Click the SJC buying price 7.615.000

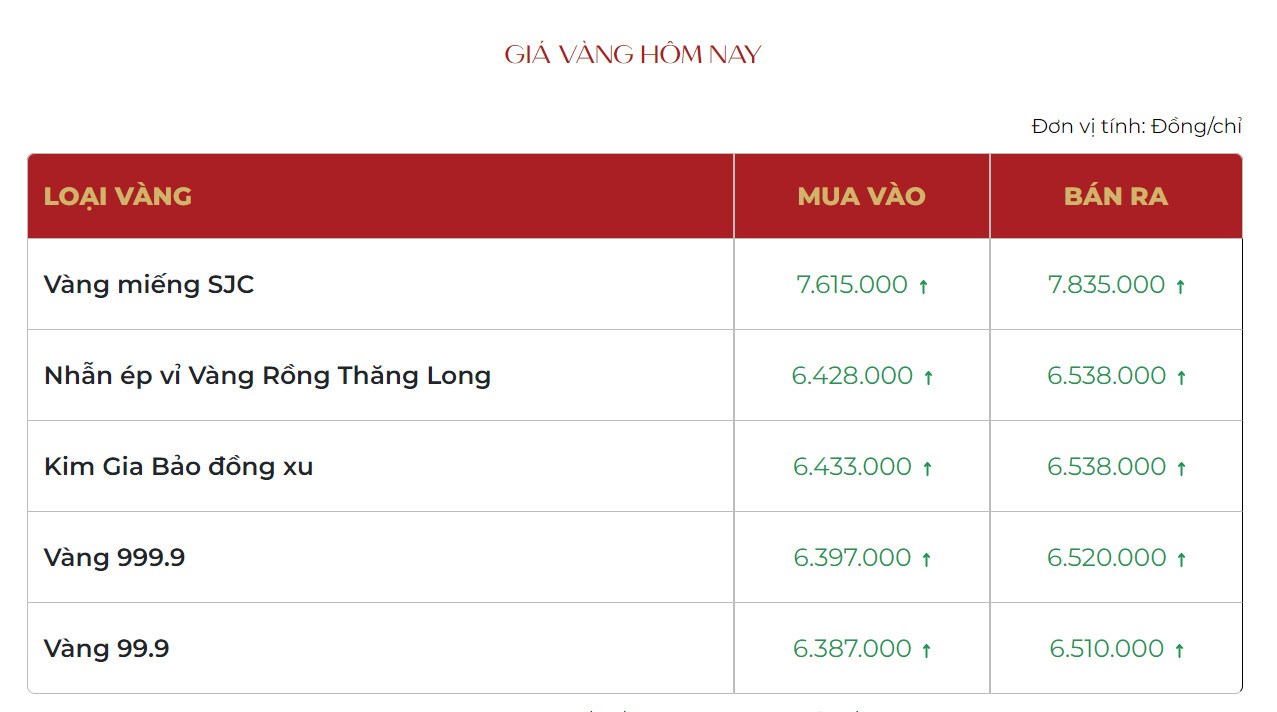click(x=852, y=285)
